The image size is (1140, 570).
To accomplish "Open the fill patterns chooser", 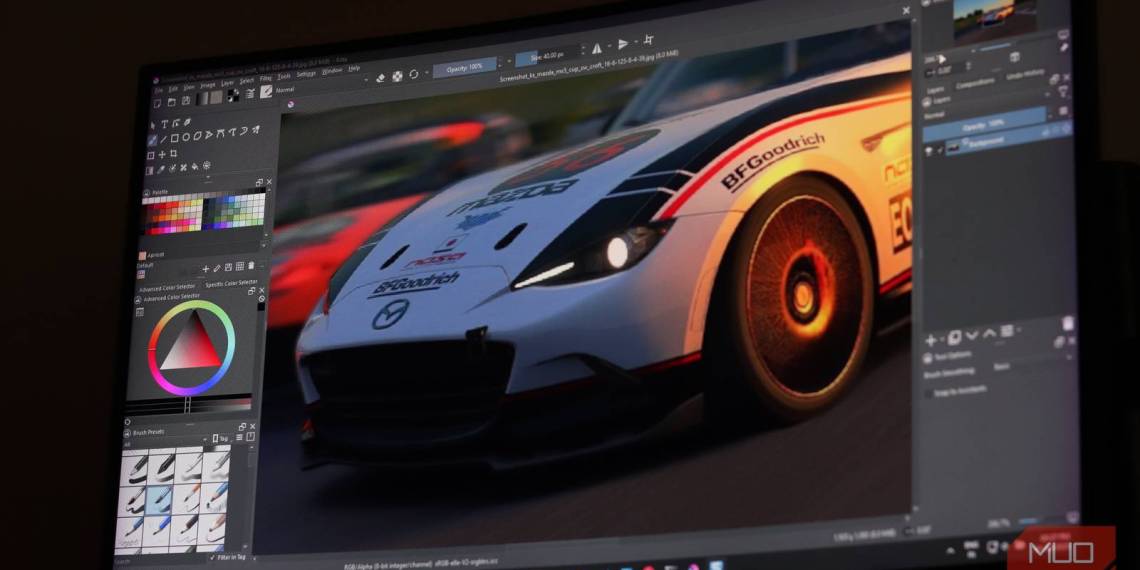I will tap(217, 97).
